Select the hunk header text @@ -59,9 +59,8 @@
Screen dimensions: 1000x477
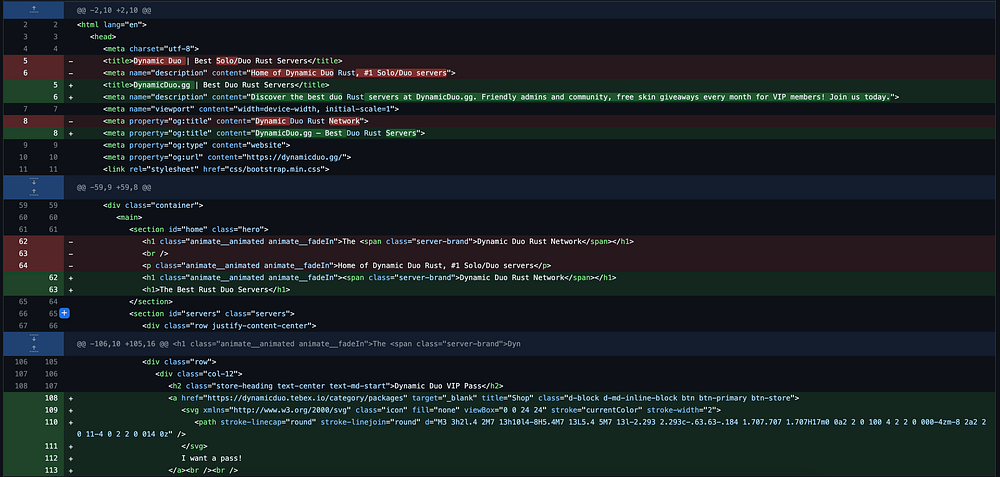click(x=114, y=188)
